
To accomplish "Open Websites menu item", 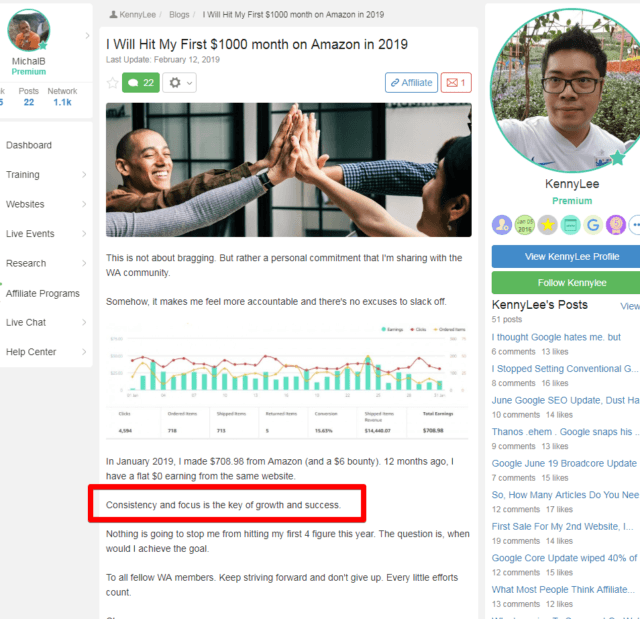I will click(x=25, y=204).
